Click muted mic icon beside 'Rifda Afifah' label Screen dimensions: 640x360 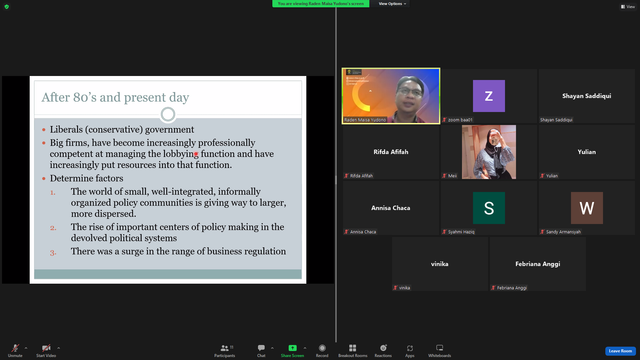(x=347, y=176)
